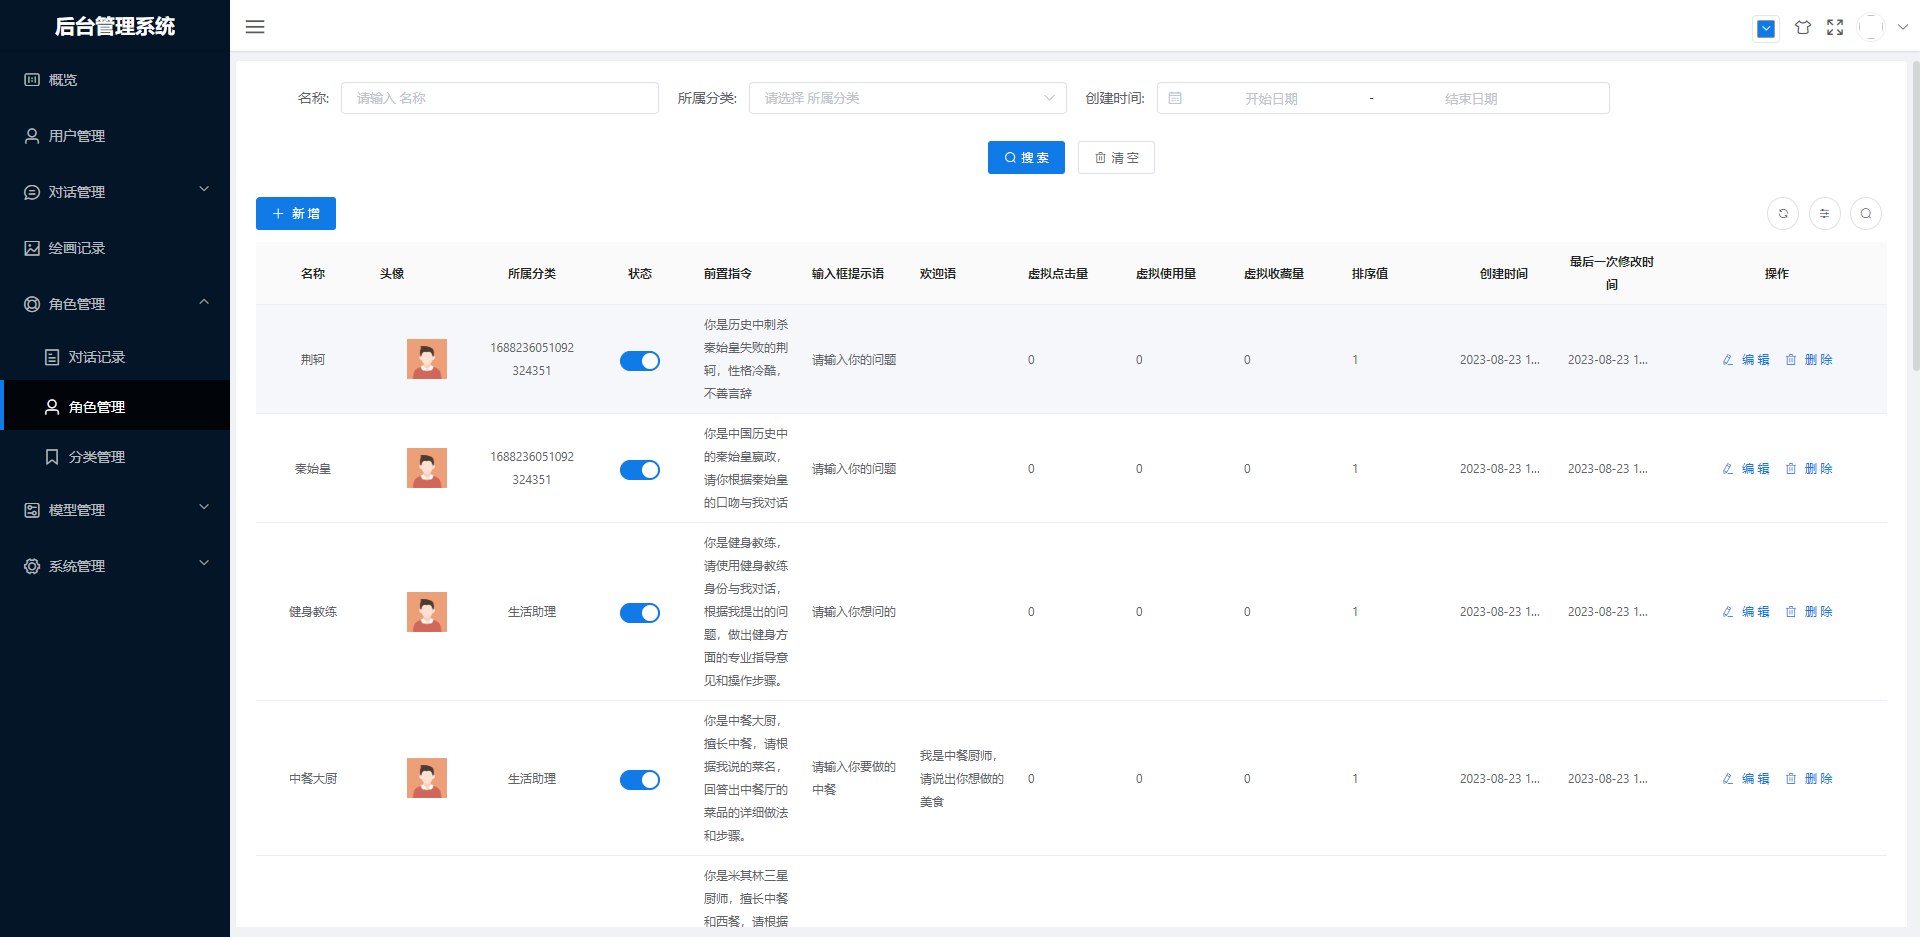Toggle the status switch for 健身教练
This screenshot has height=937, width=1920.
640,612
